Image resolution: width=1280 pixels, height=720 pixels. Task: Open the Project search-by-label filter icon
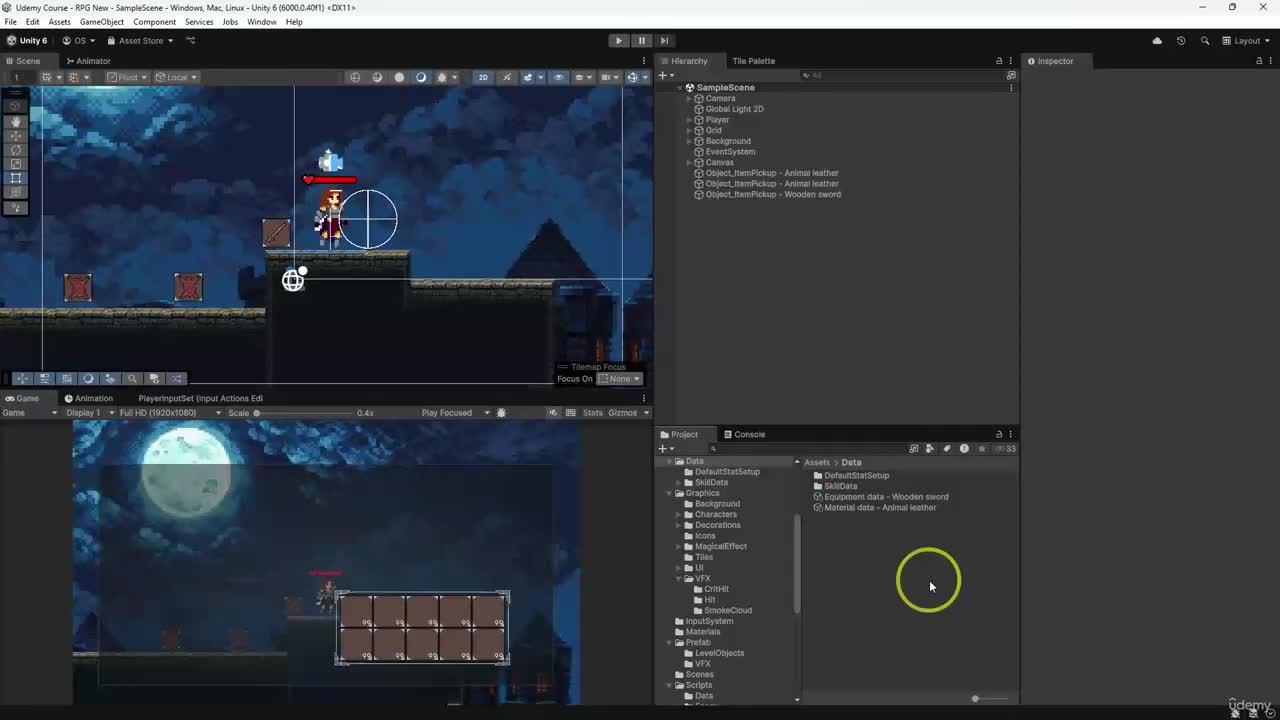click(x=947, y=449)
